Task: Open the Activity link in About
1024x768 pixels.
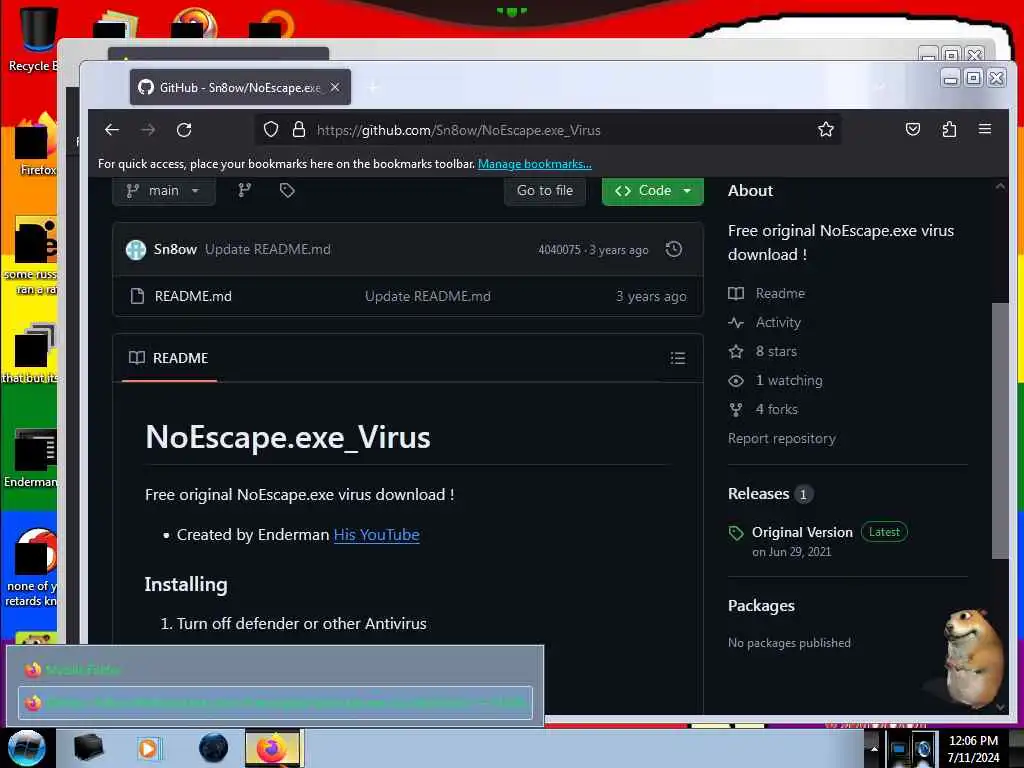Action: coord(778,323)
